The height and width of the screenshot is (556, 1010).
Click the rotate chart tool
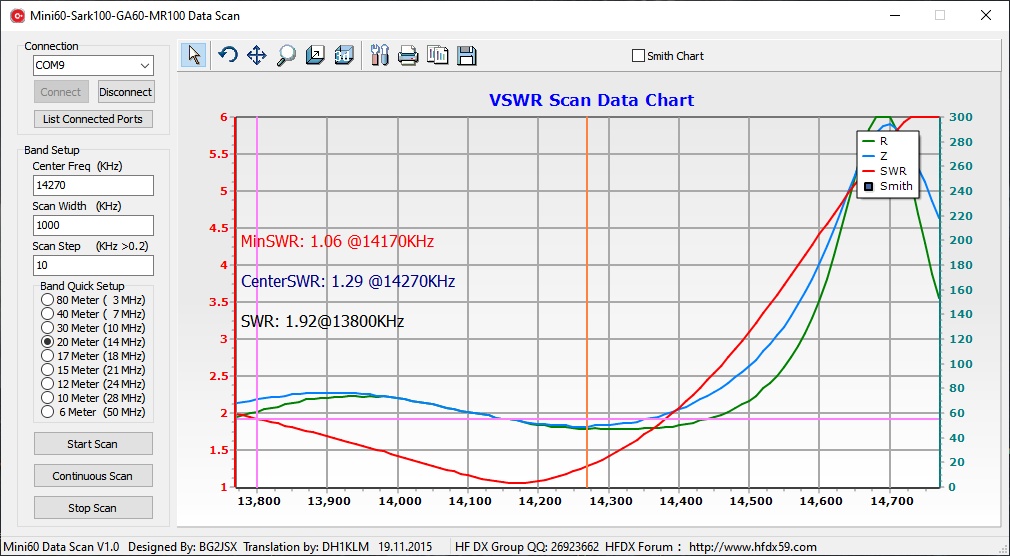point(227,55)
